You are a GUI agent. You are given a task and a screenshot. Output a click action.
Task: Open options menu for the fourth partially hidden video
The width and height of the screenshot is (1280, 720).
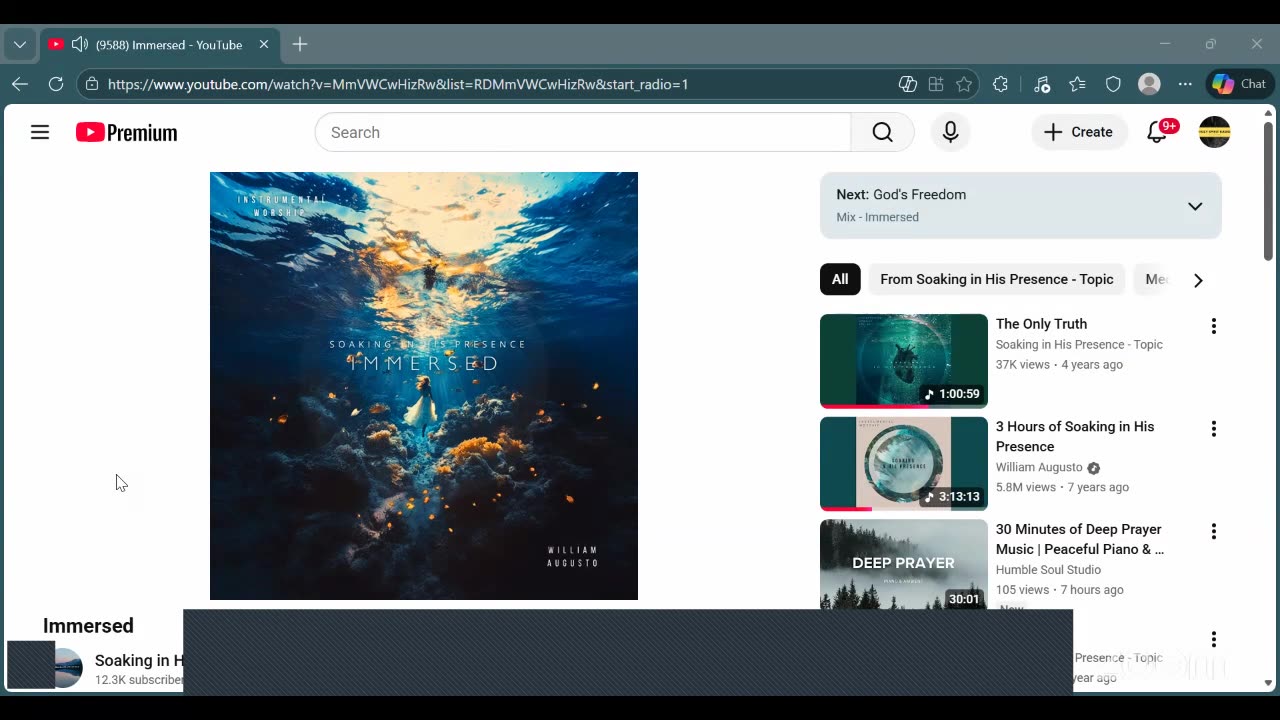tap(1213, 639)
